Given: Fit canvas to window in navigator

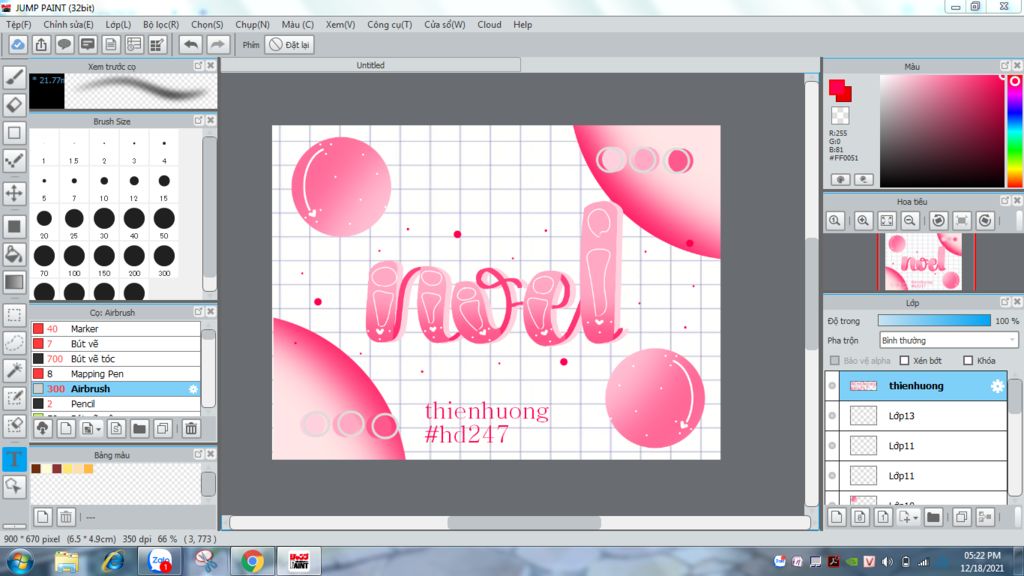Looking at the screenshot, I should pos(886,221).
